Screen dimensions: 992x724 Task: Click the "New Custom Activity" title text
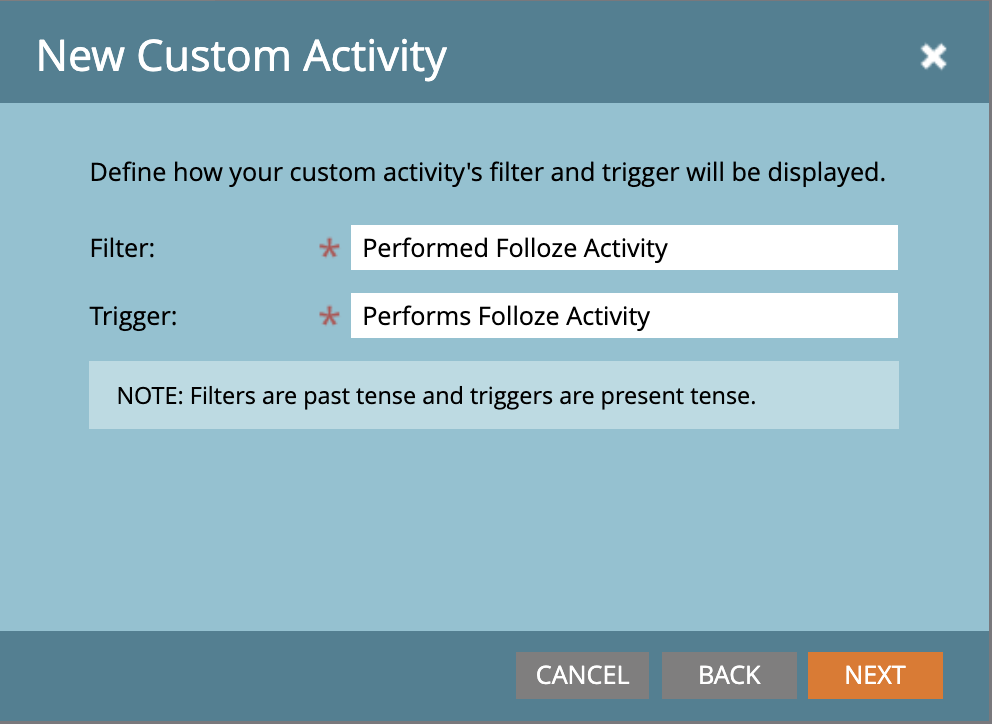pyautogui.click(x=241, y=57)
